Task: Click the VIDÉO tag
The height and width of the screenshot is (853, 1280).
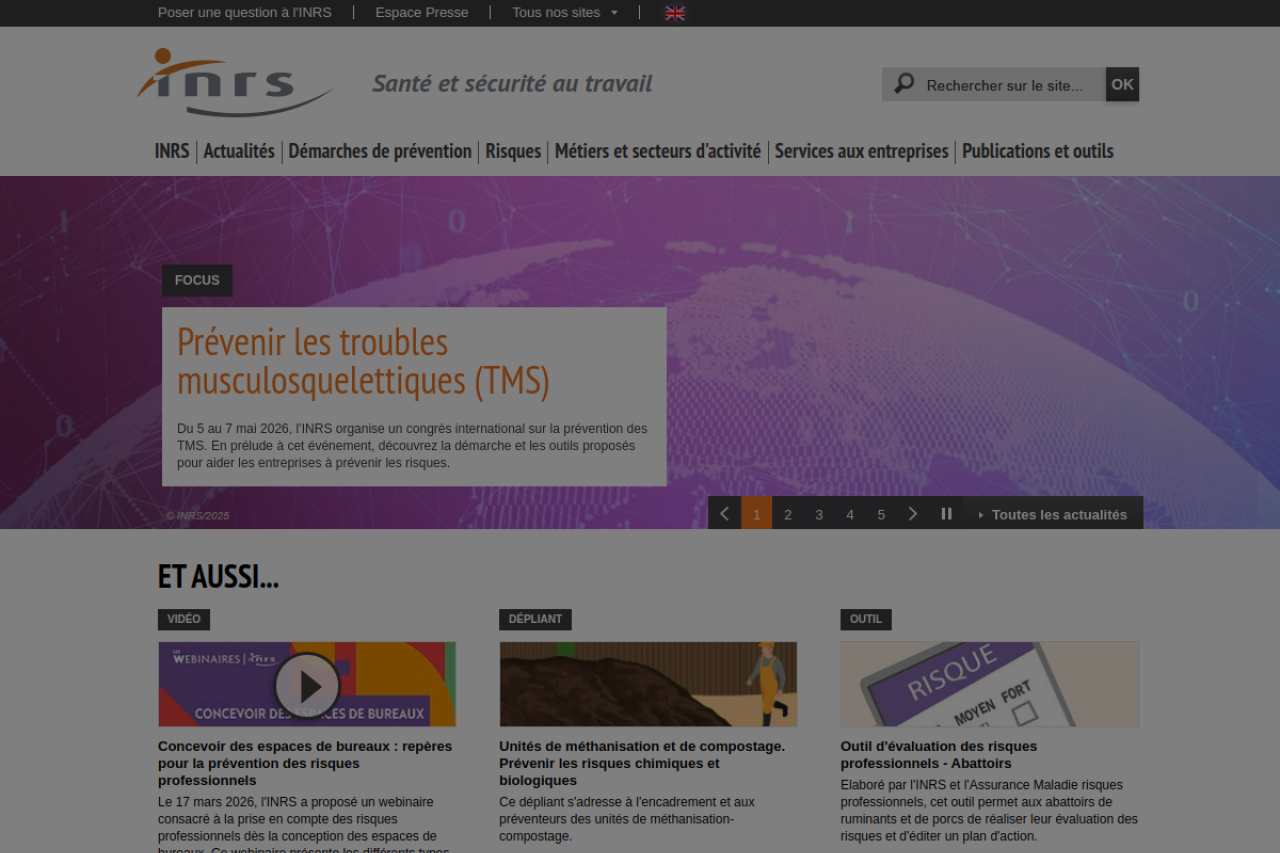Action: 184,619
